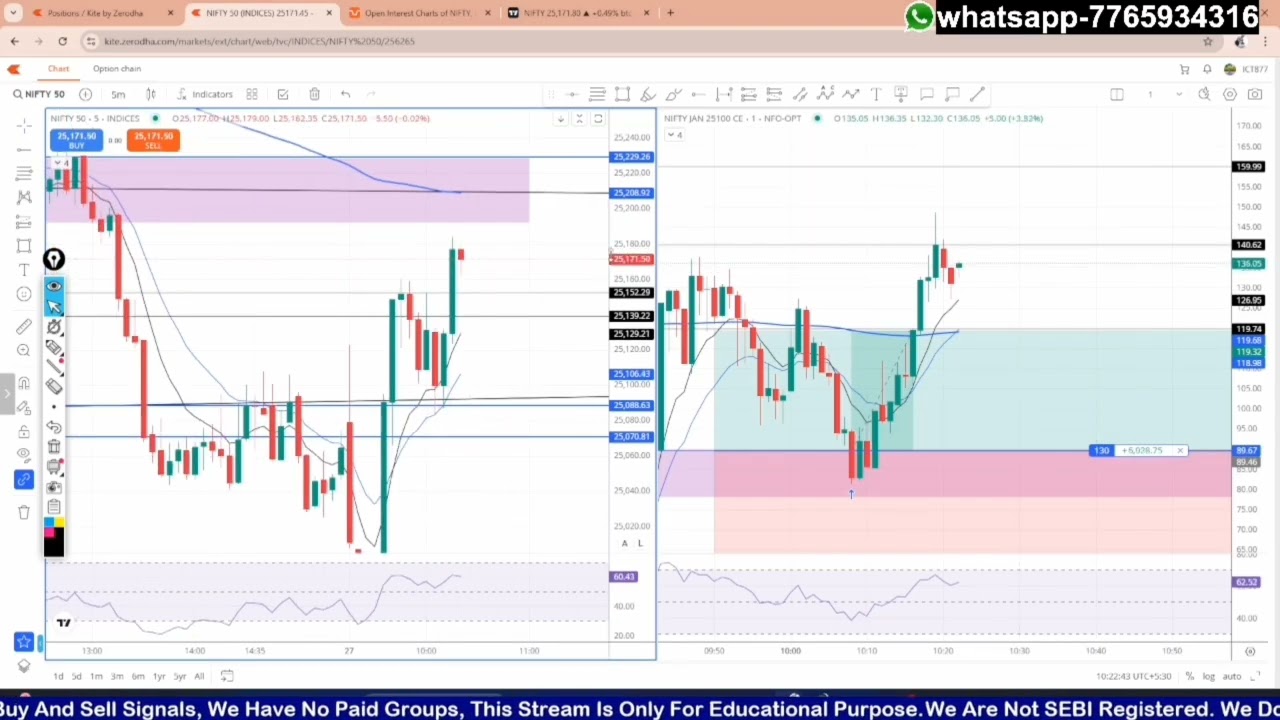Open the NIFTY 50 symbol search

pos(40,94)
